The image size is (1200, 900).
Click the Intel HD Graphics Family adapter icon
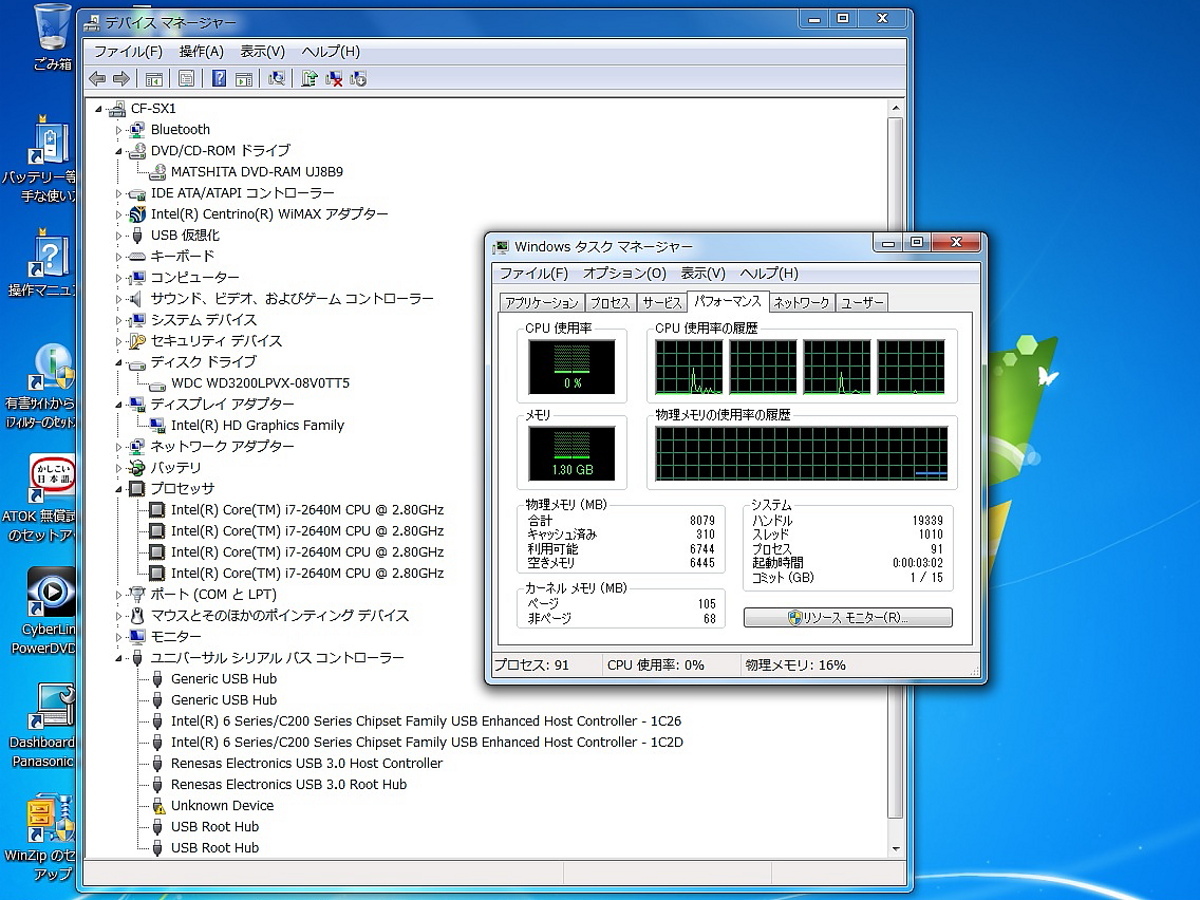click(157, 425)
